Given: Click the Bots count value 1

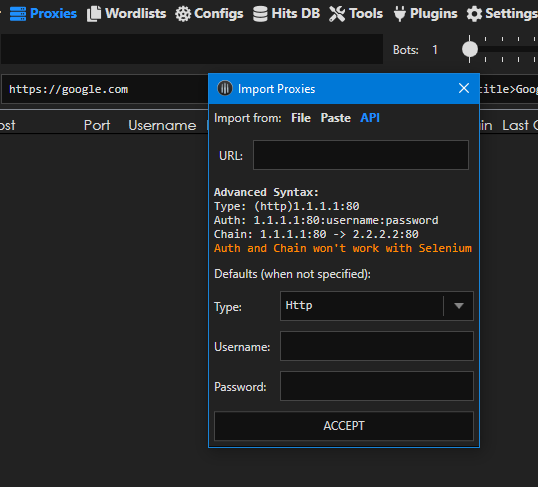Looking at the screenshot, I should (x=435, y=50).
